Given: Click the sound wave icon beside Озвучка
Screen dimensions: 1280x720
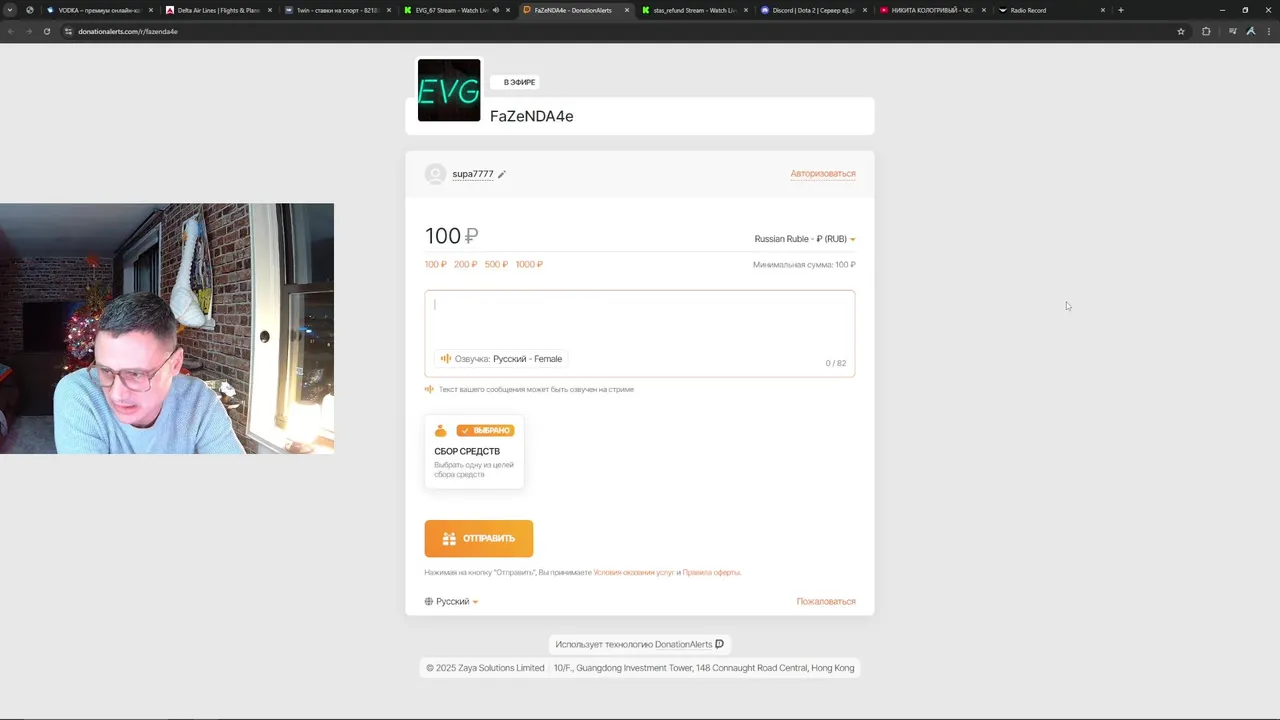Looking at the screenshot, I should [x=446, y=359].
